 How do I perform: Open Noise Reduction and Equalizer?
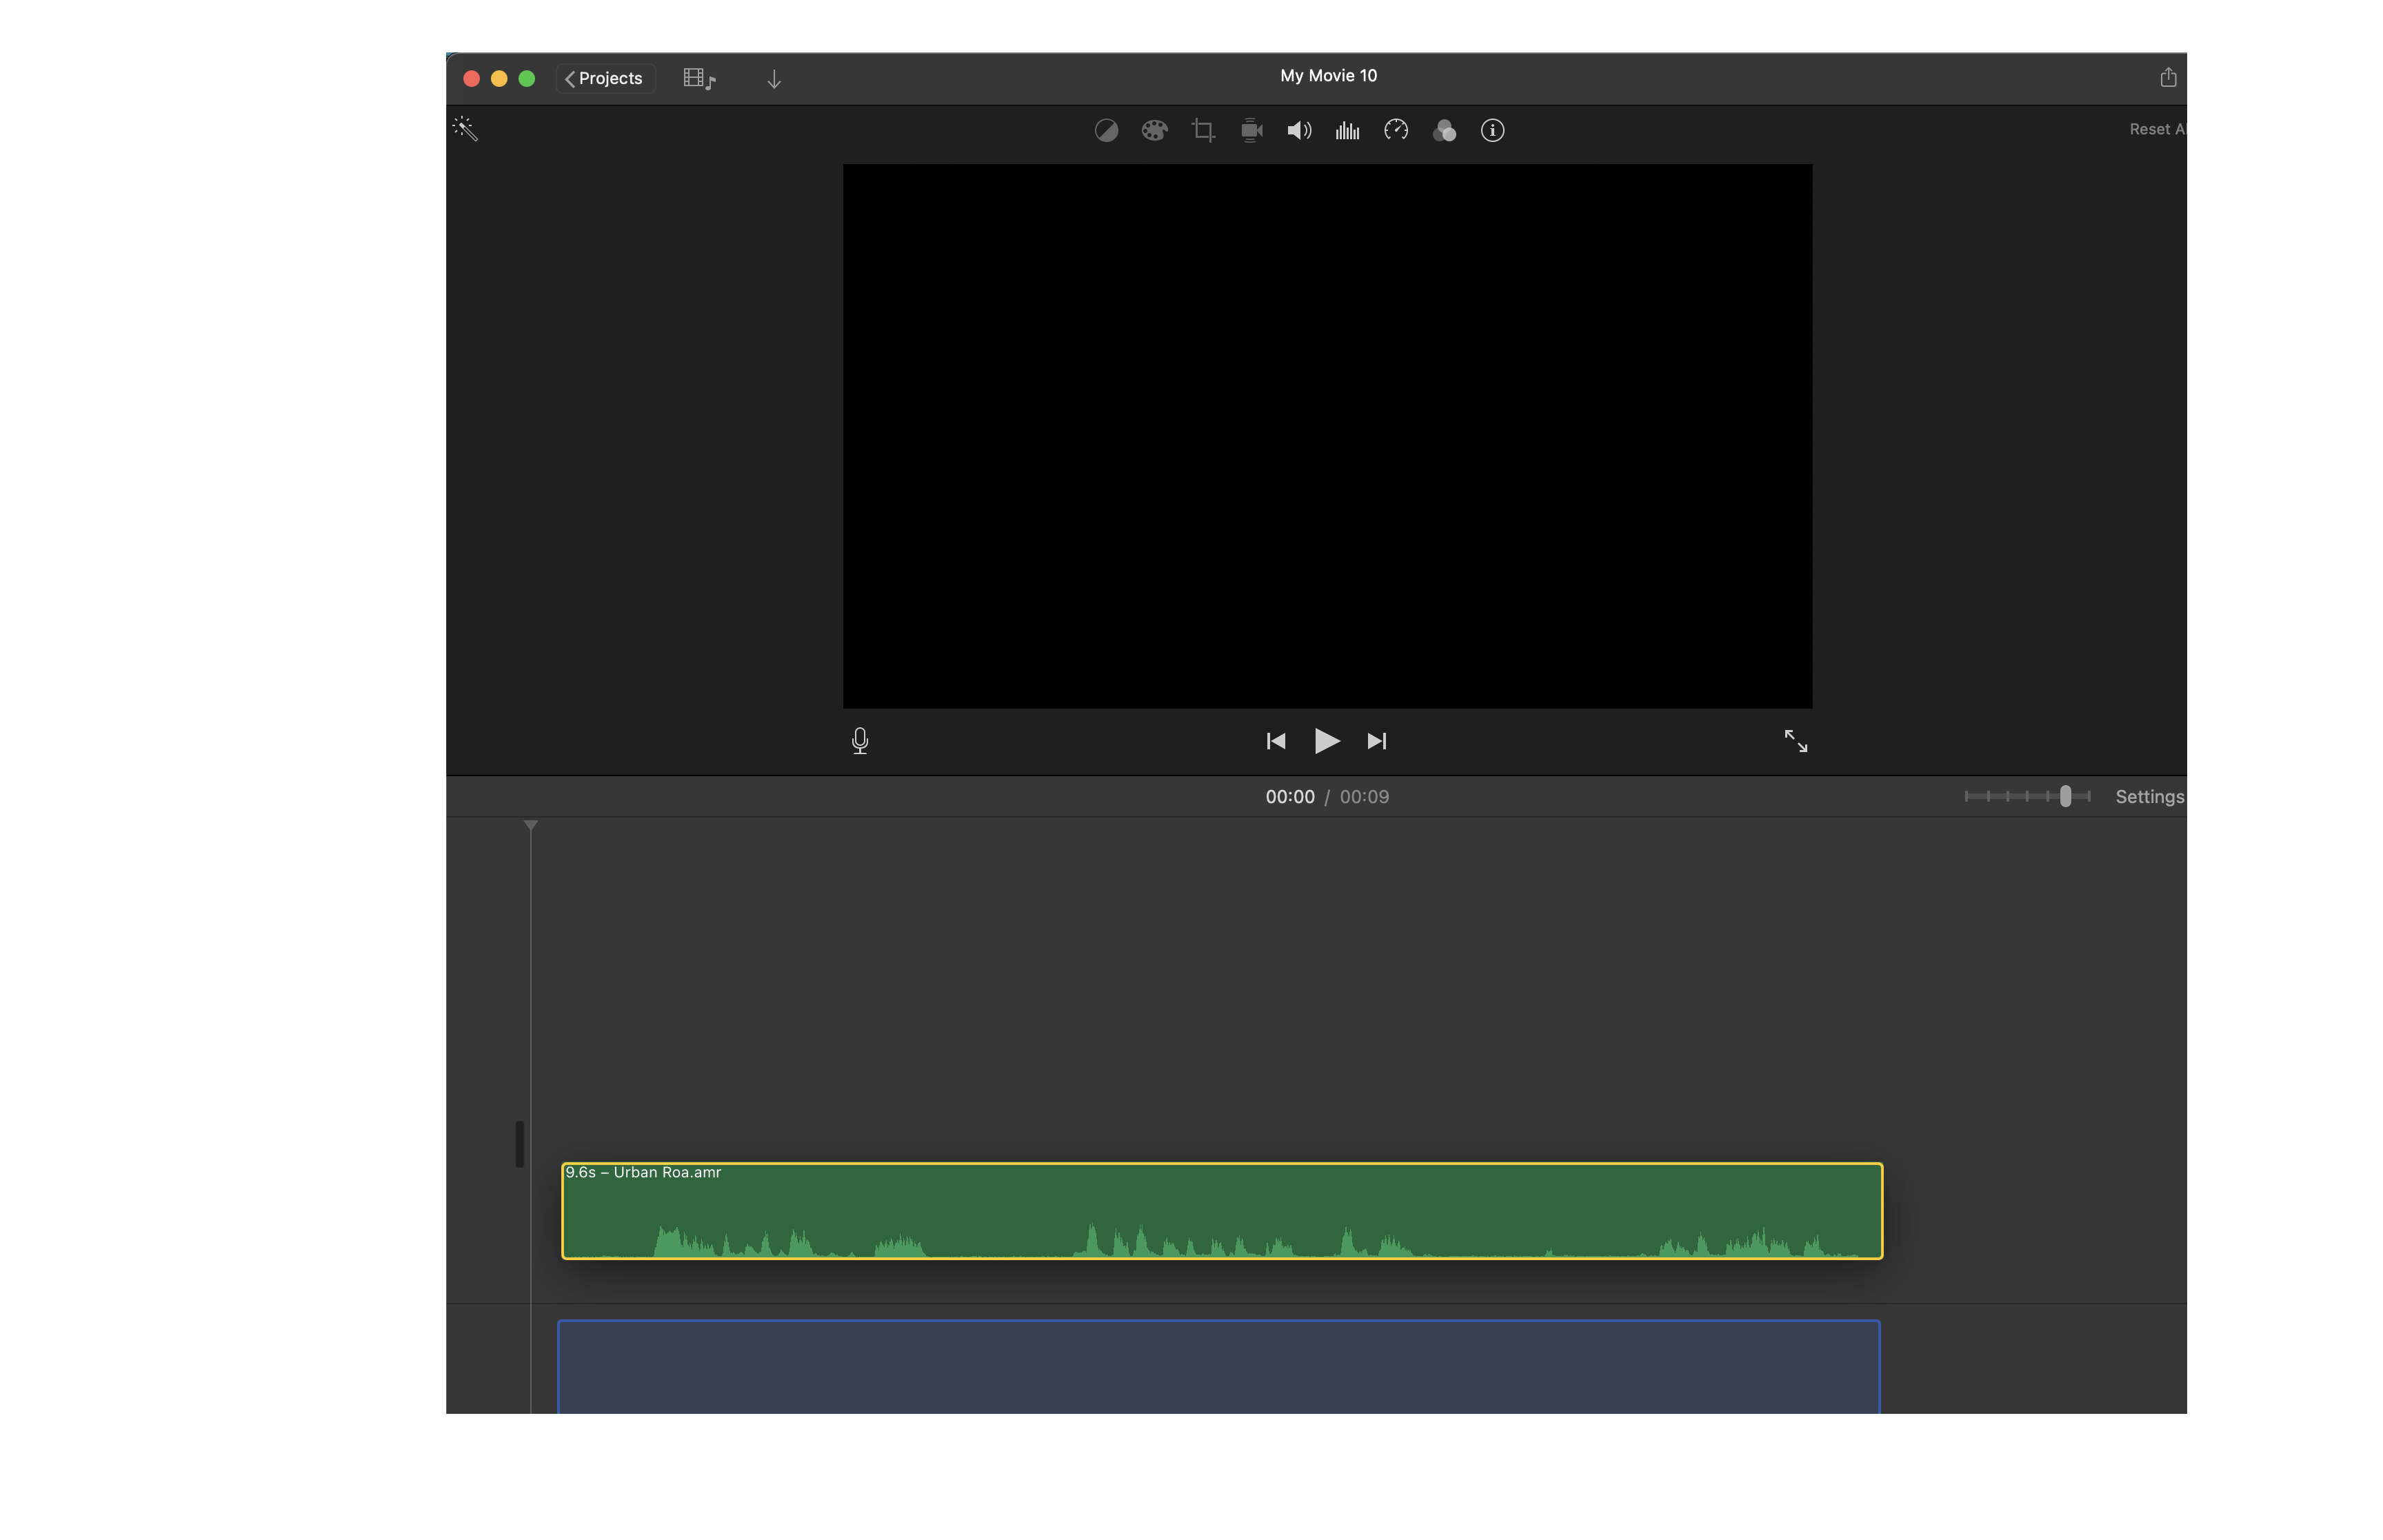(1347, 130)
